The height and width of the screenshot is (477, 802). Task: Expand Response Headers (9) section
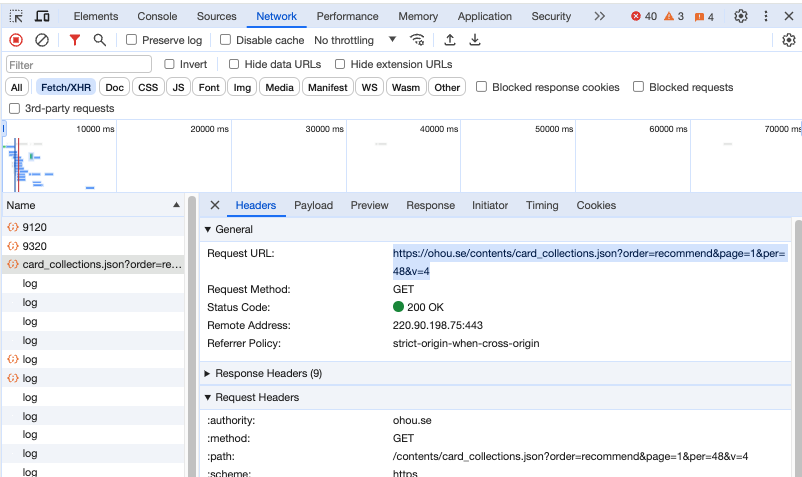(x=208, y=374)
